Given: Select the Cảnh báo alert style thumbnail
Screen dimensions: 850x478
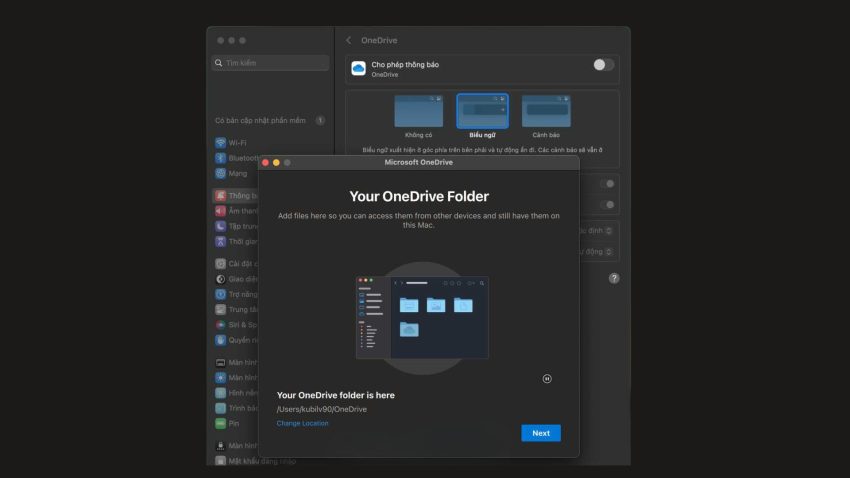Looking at the screenshot, I should [x=546, y=111].
